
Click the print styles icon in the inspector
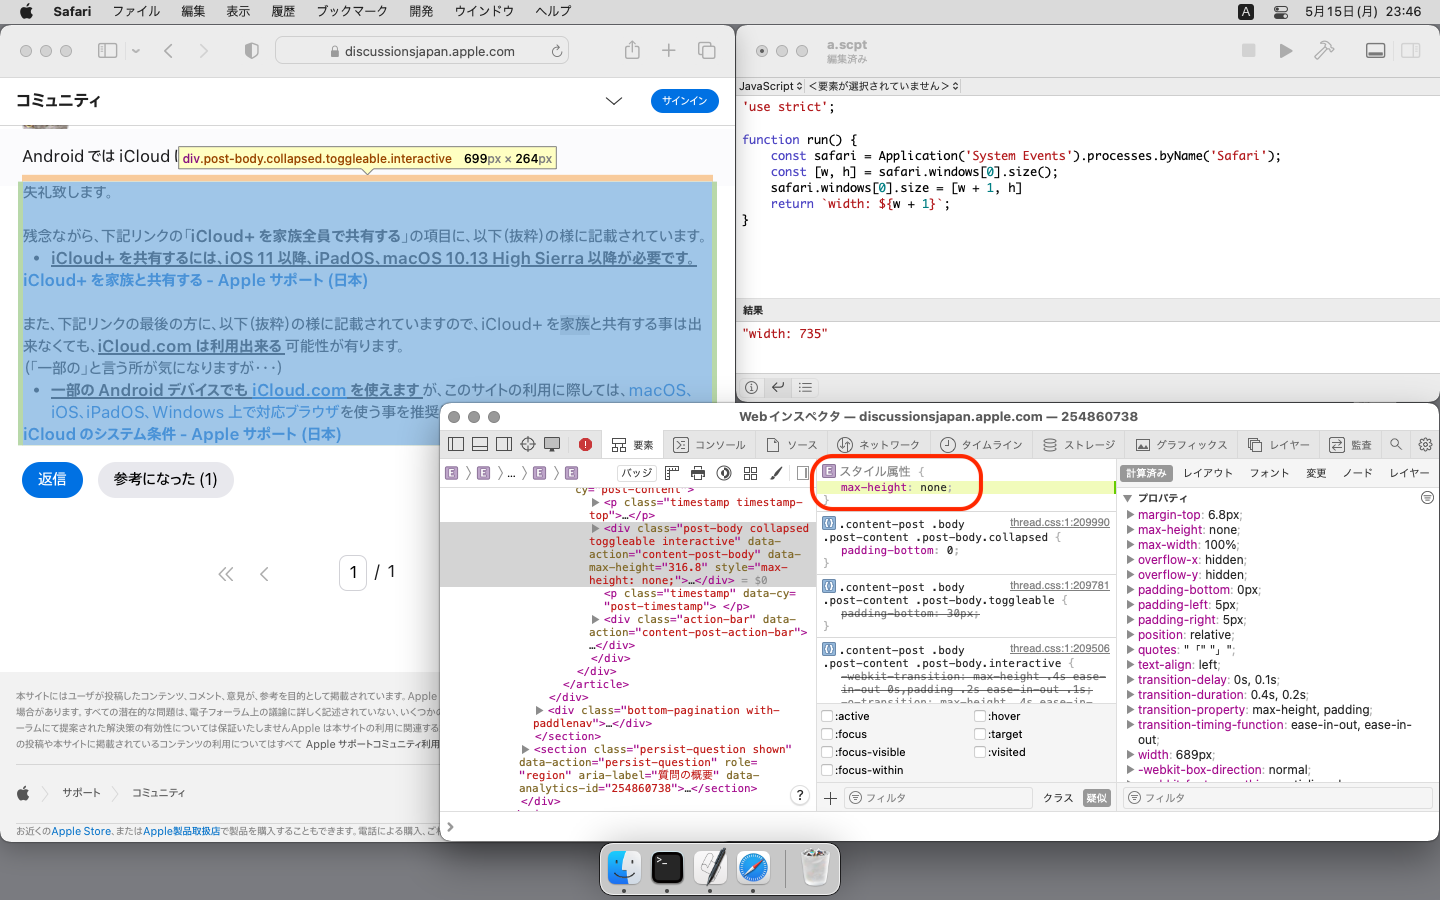698,473
